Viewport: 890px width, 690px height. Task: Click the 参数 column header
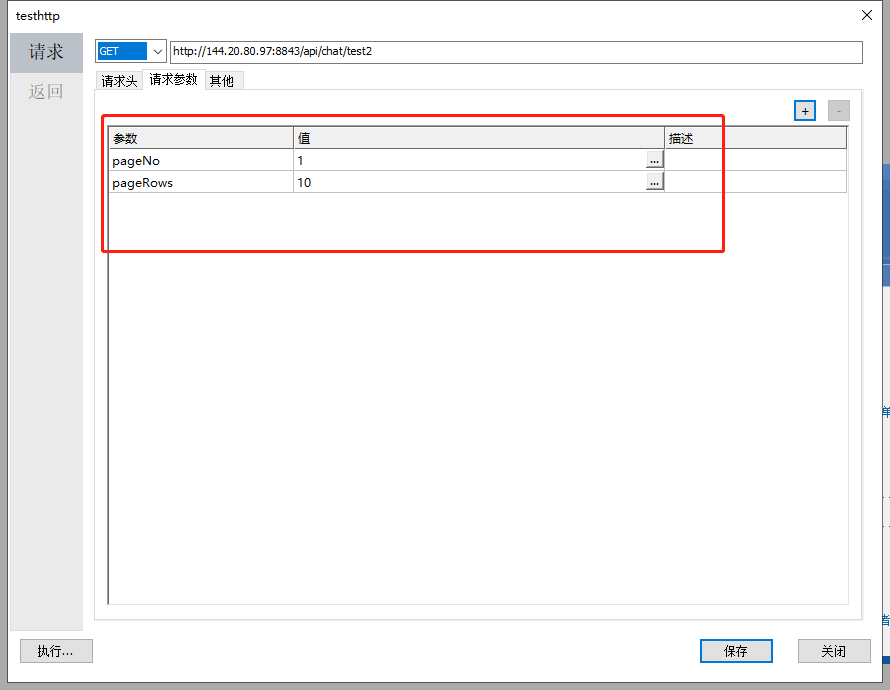200,138
